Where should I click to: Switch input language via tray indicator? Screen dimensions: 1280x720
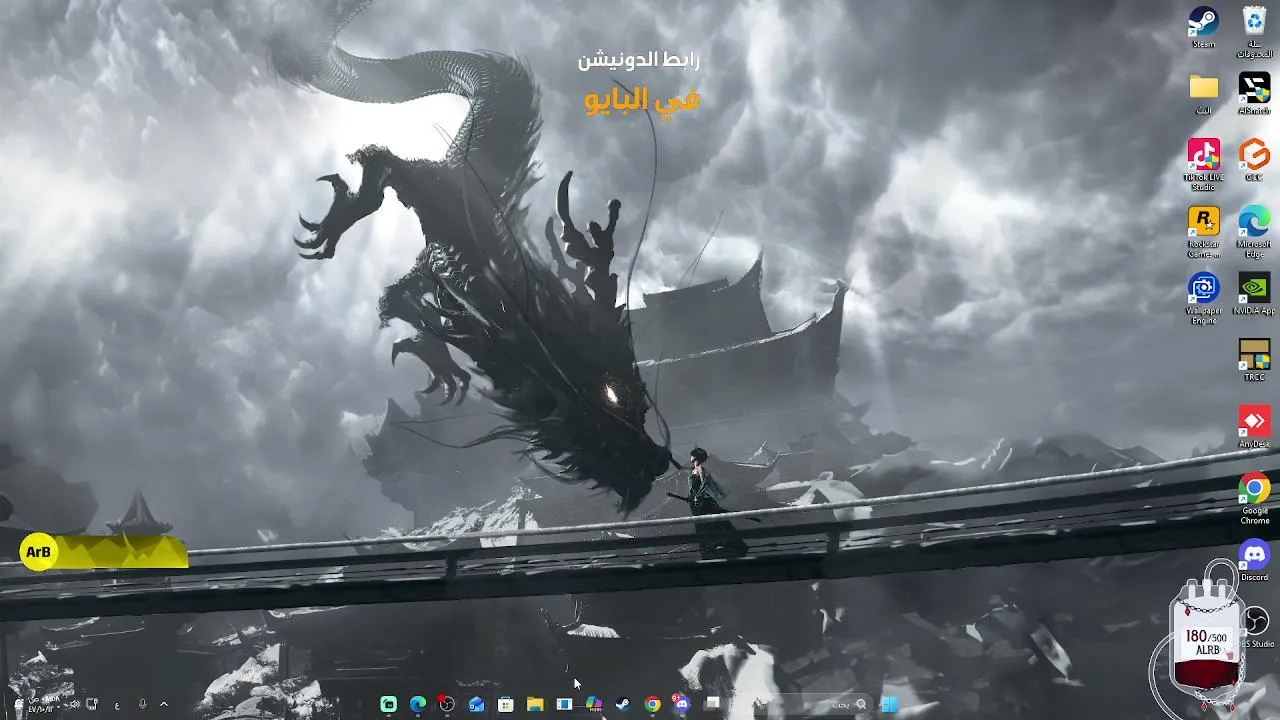[117, 704]
